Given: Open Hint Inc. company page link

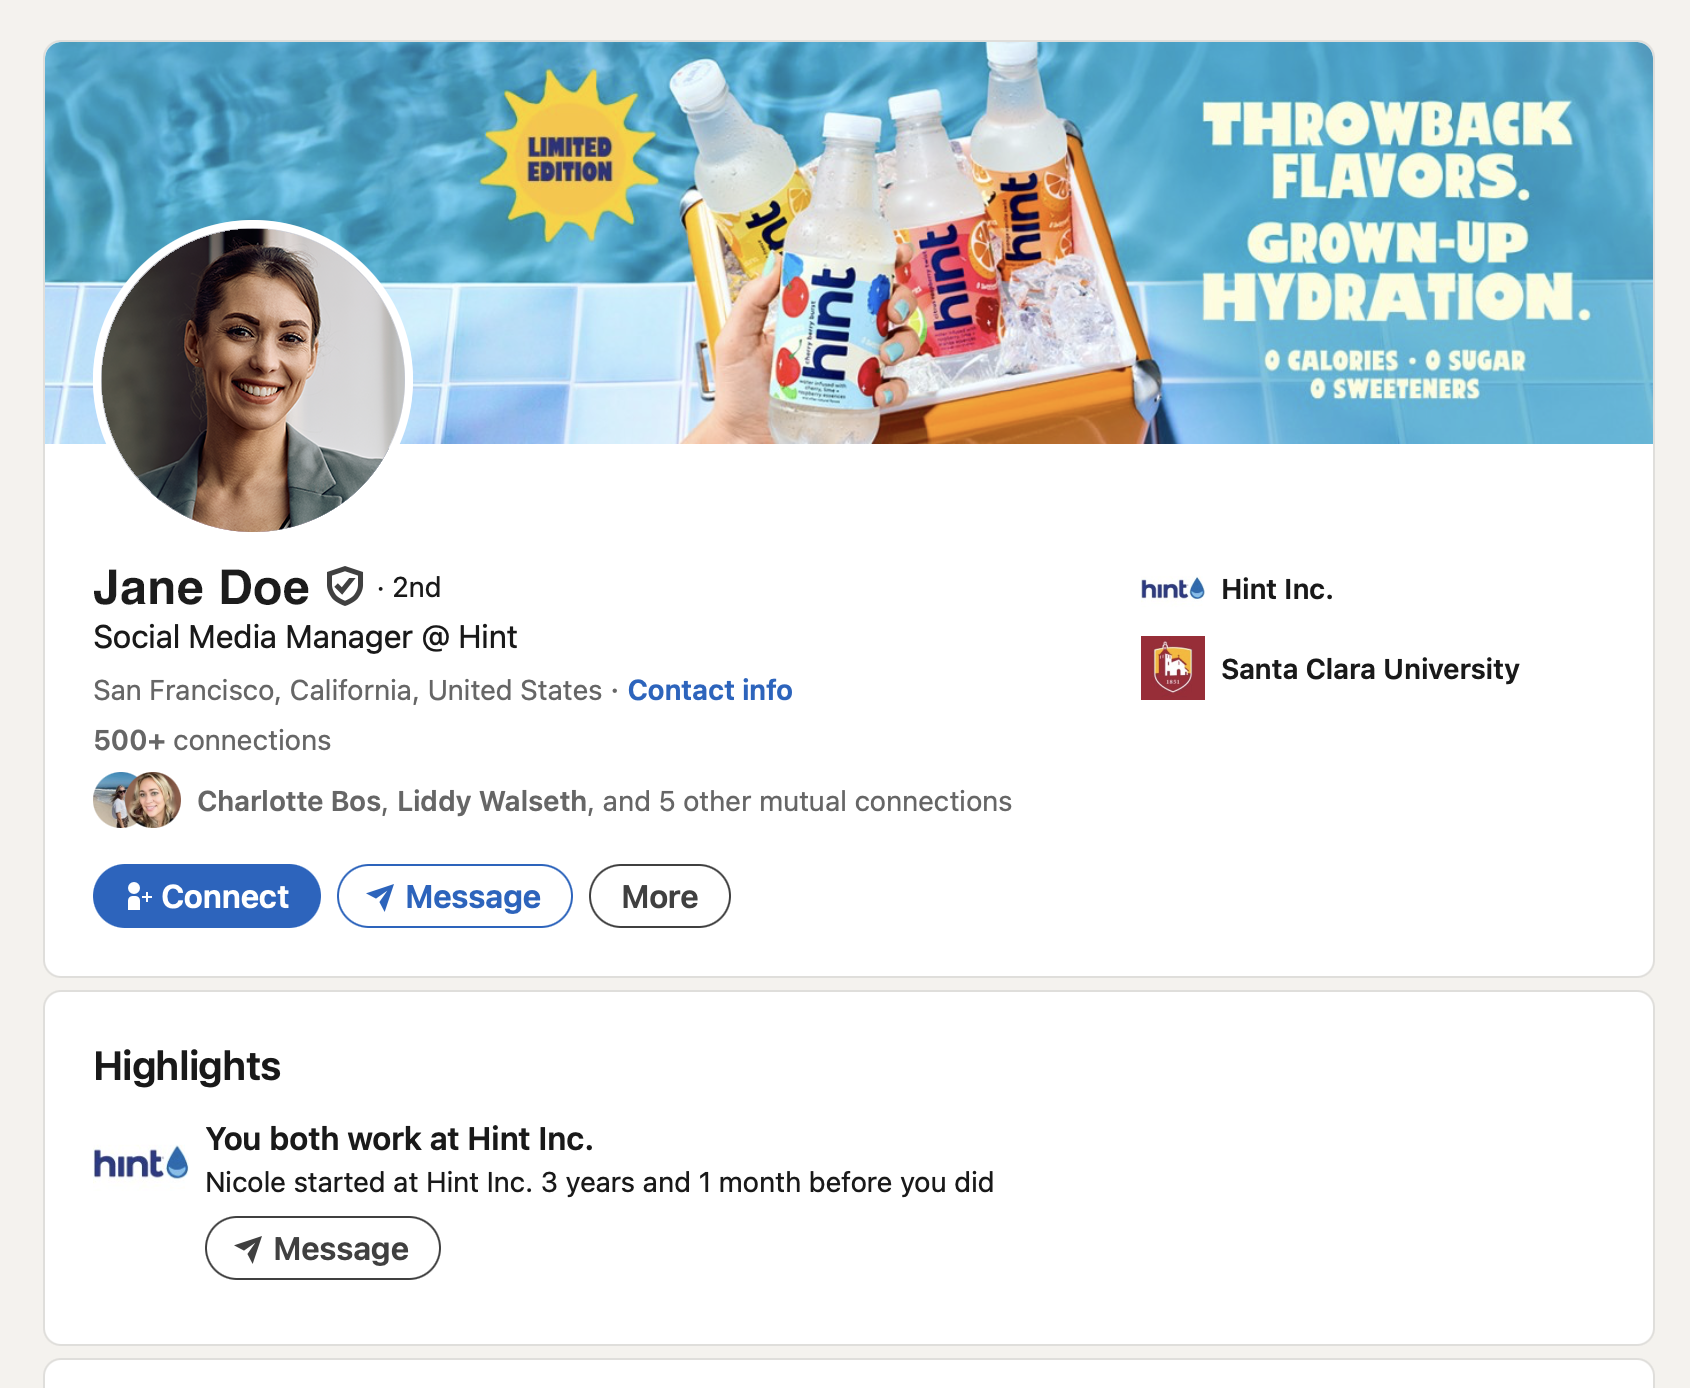Looking at the screenshot, I should (x=1277, y=589).
